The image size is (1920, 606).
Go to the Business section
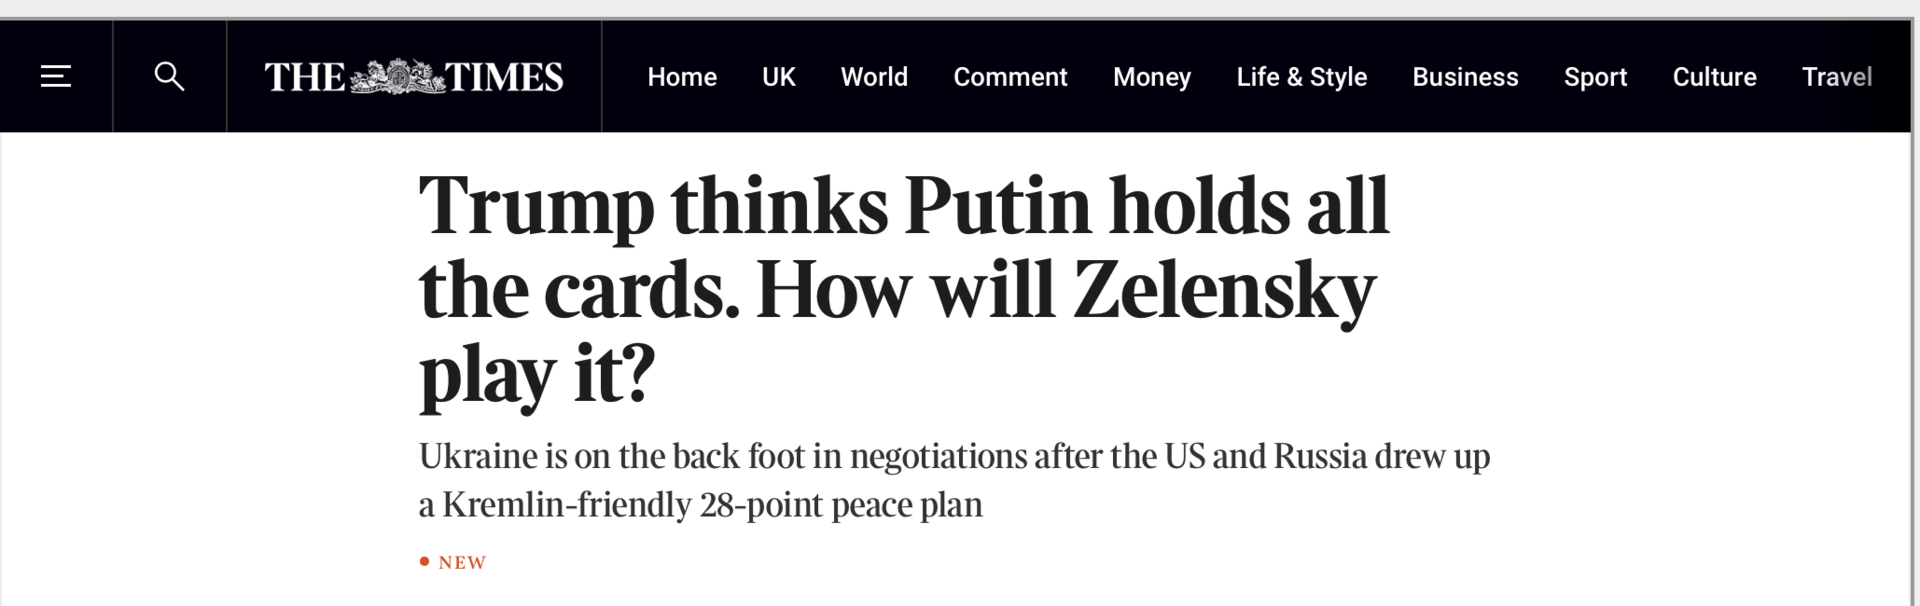1465,77
